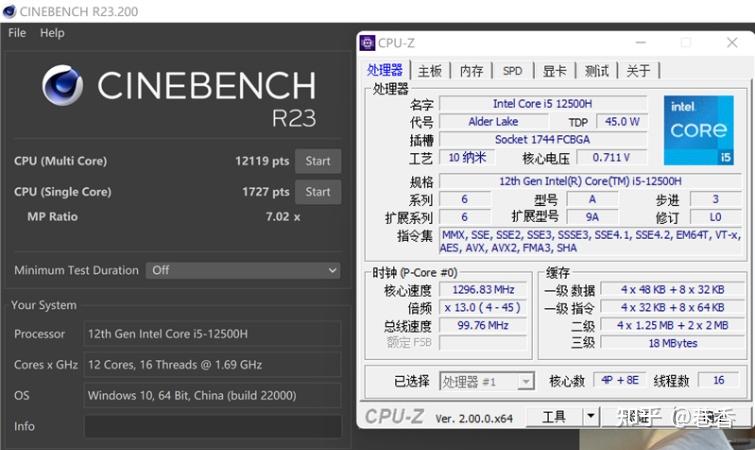Click the Socket 1744 FCBGA value
755x450 pixels.
543,140
